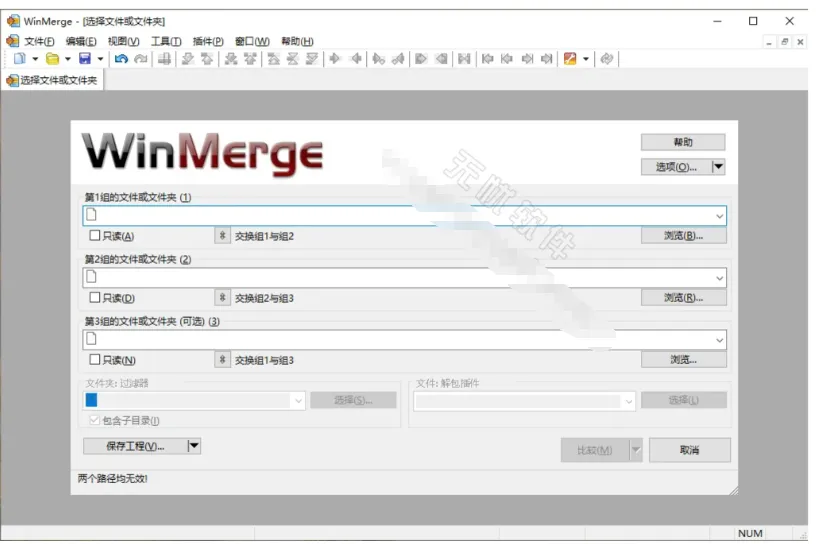Click the Refresh toolbar icon
831x544 pixels.
pyautogui.click(x=607, y=58)
